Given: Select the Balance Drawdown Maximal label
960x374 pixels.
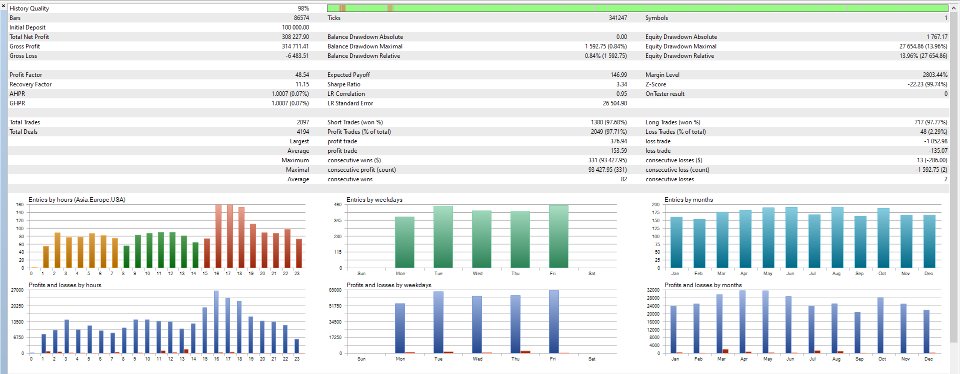Looking at the screenshot, I should coord(365,47).
